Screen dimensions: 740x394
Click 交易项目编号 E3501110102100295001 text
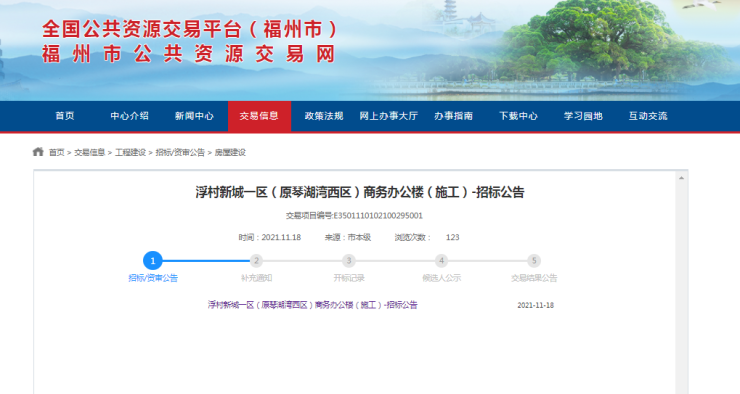pos(354,216)
